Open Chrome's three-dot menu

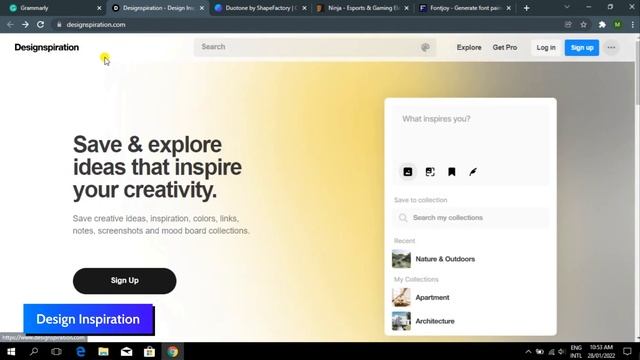(633, 24)
